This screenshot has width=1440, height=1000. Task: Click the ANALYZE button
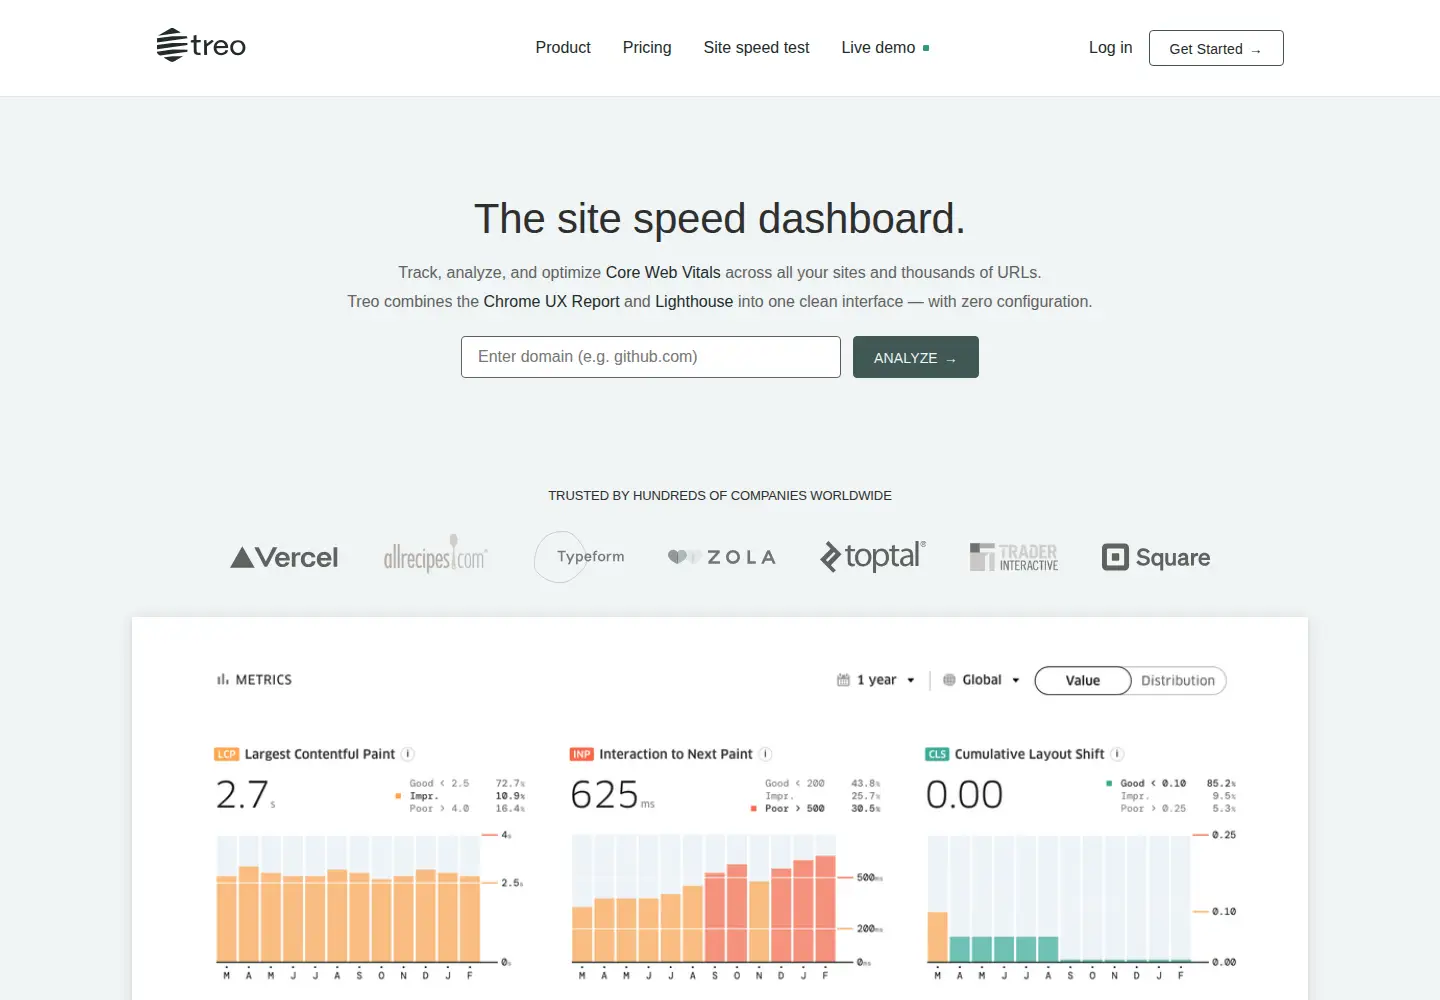pyautogui.click(x=916, y=357)
